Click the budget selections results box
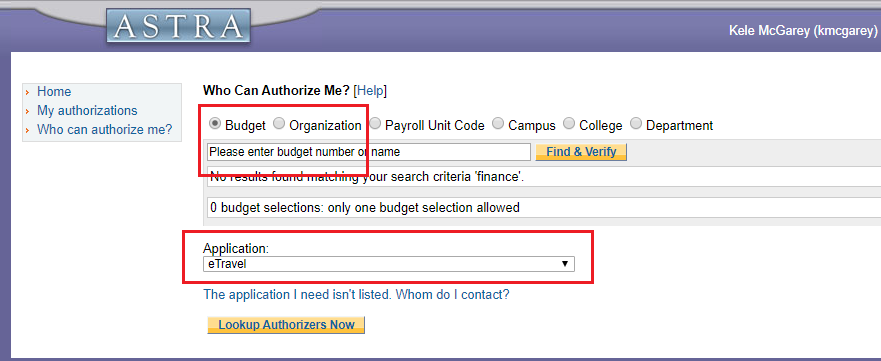Image resolution: width=881 pixels, height=361 pixels. pos(544,208)
